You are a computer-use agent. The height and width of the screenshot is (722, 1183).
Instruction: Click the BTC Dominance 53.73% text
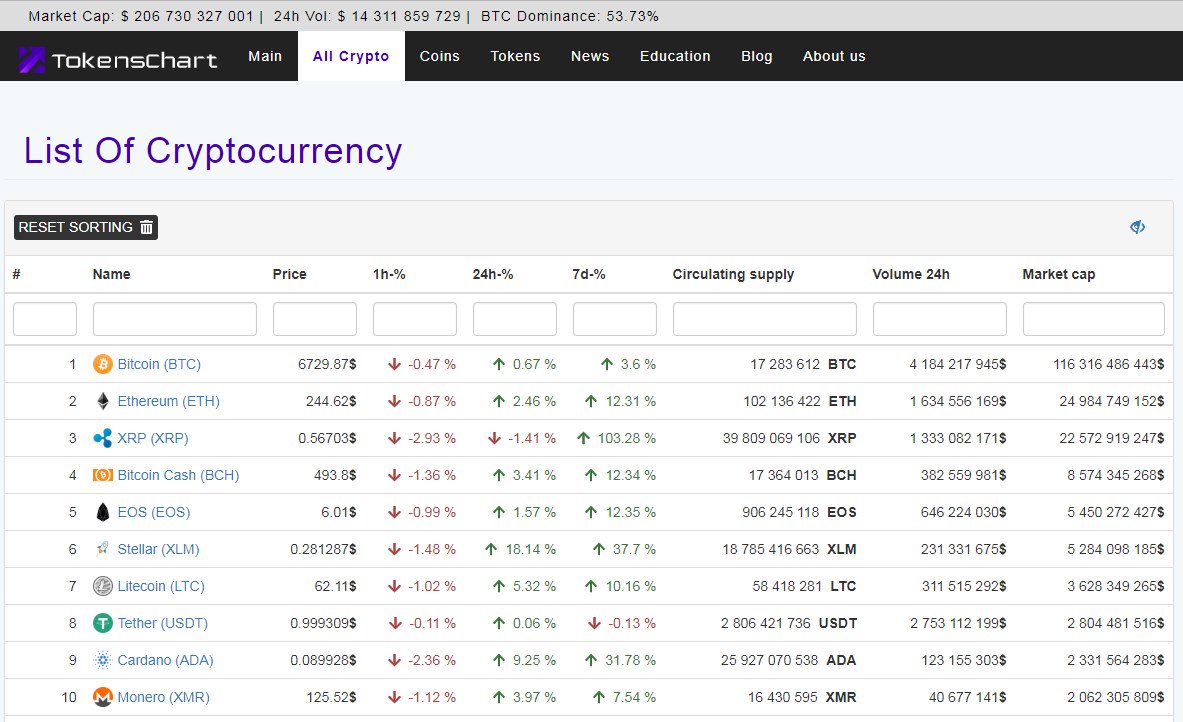(570, 16)
